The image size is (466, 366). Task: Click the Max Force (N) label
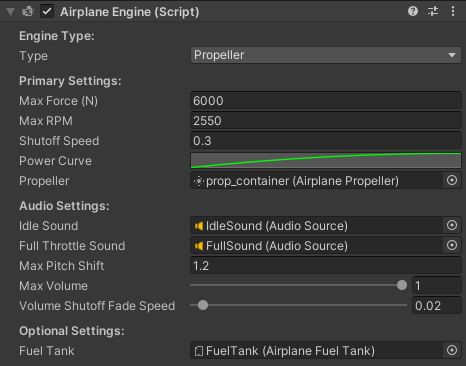58,101
